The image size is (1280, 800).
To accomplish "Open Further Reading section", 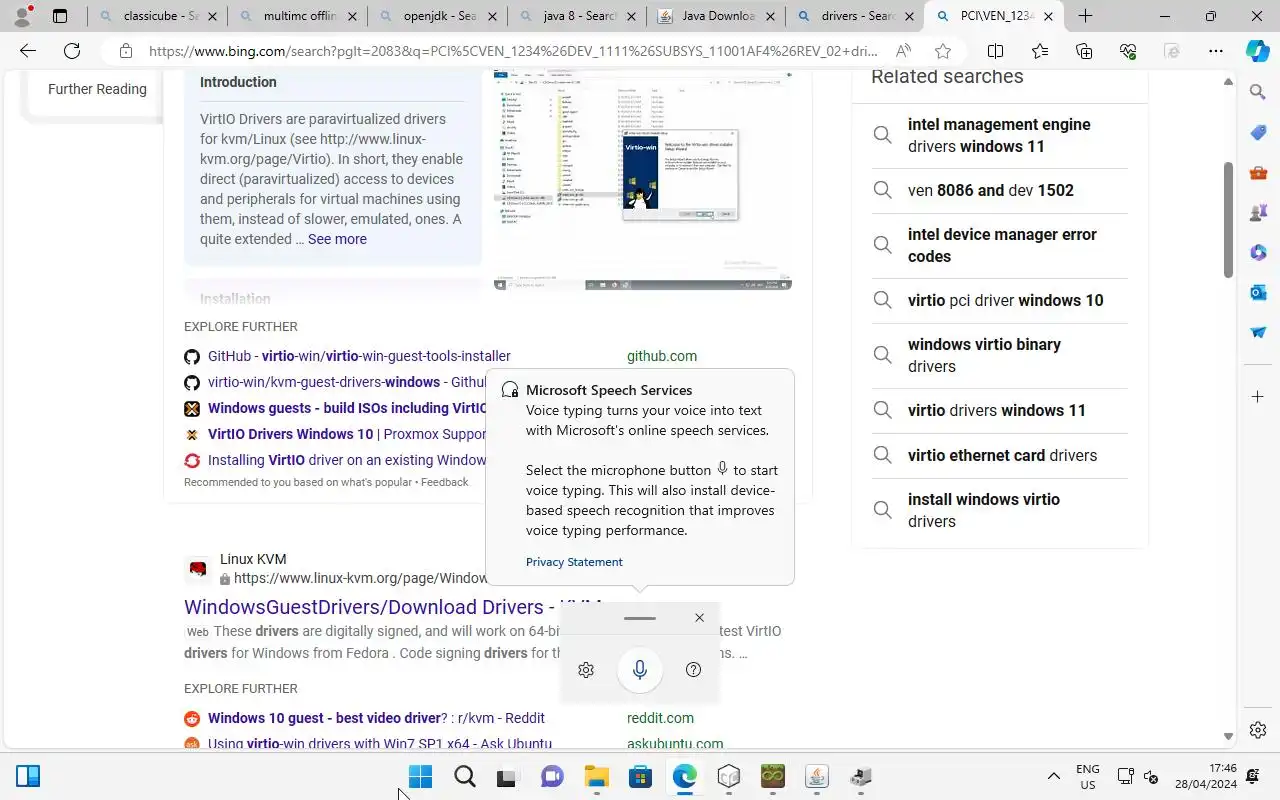I will [x=97, y=89].
